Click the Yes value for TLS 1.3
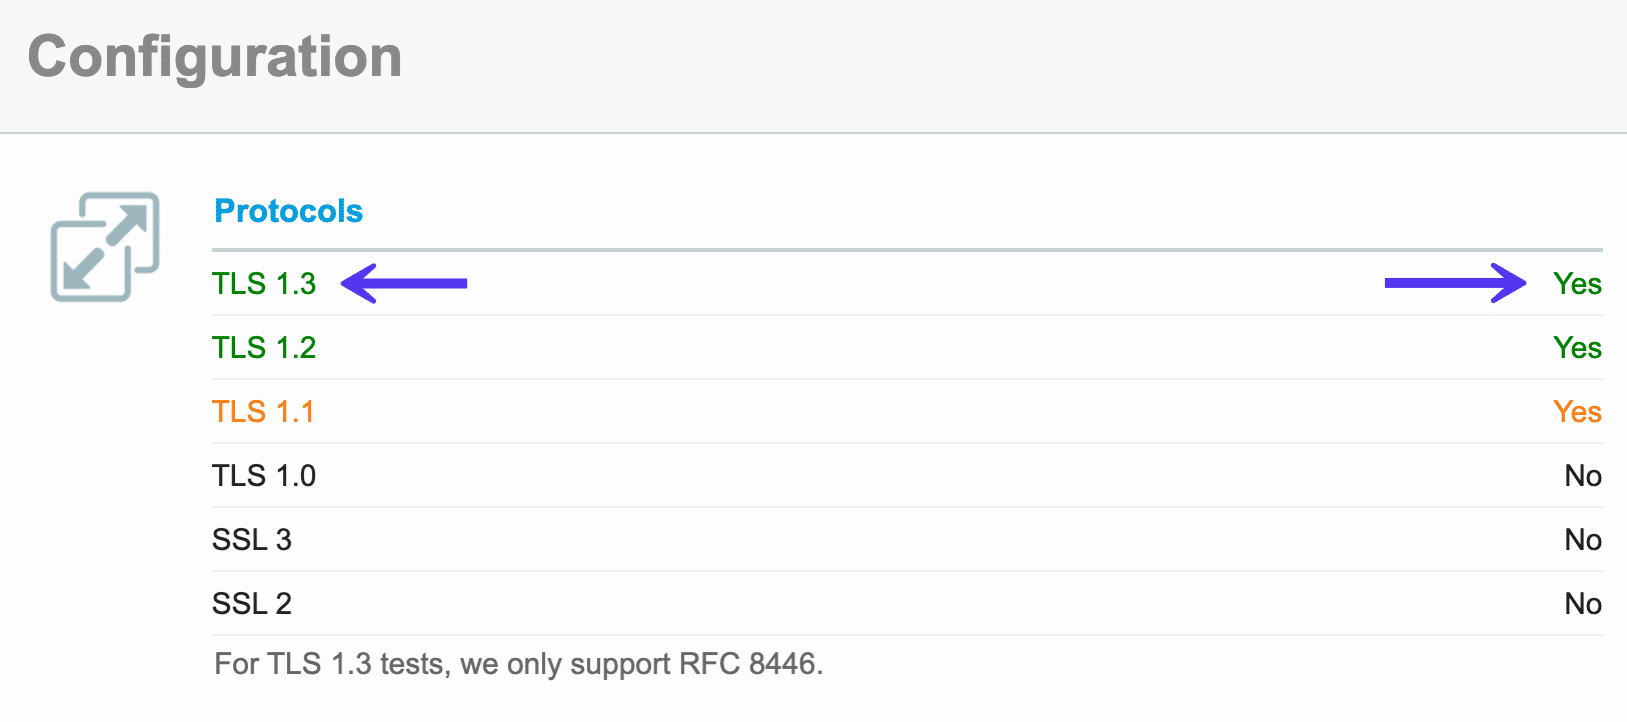Screen dimensions: 1627x722 point(1577,284)
